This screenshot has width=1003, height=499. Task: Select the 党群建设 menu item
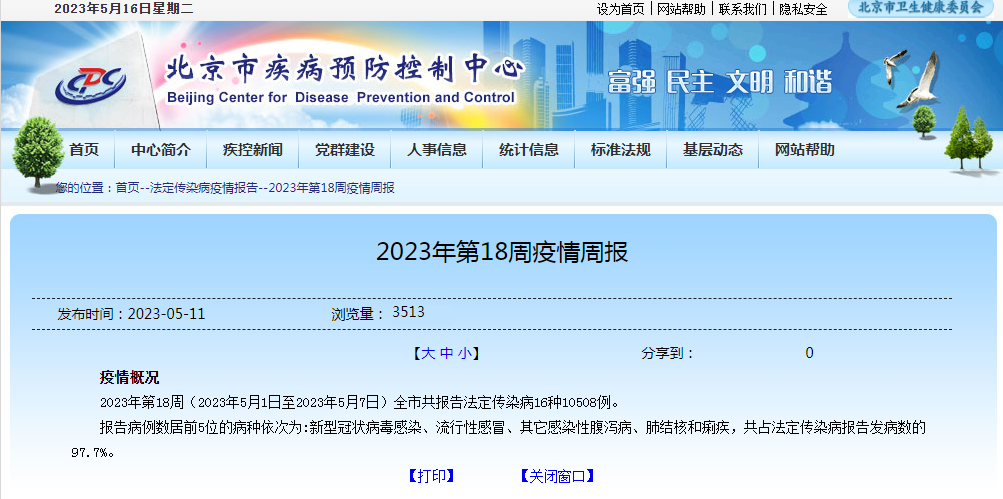(344, 150)
